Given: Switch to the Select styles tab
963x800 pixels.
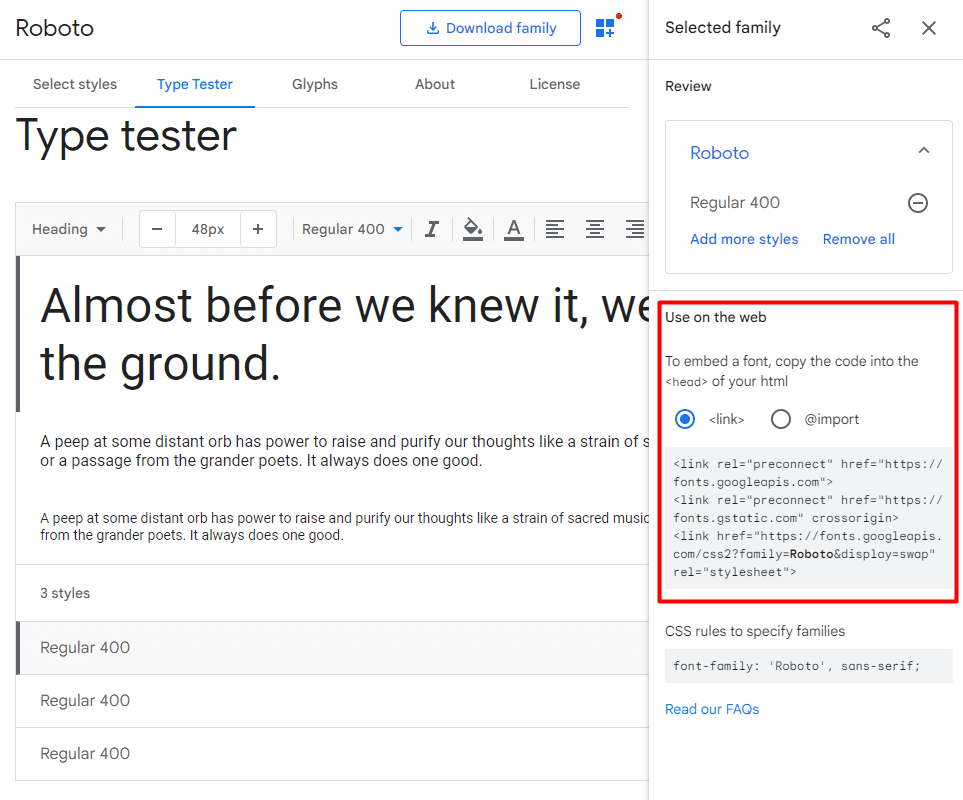Looking at the screenshot, I should [75, 84].
